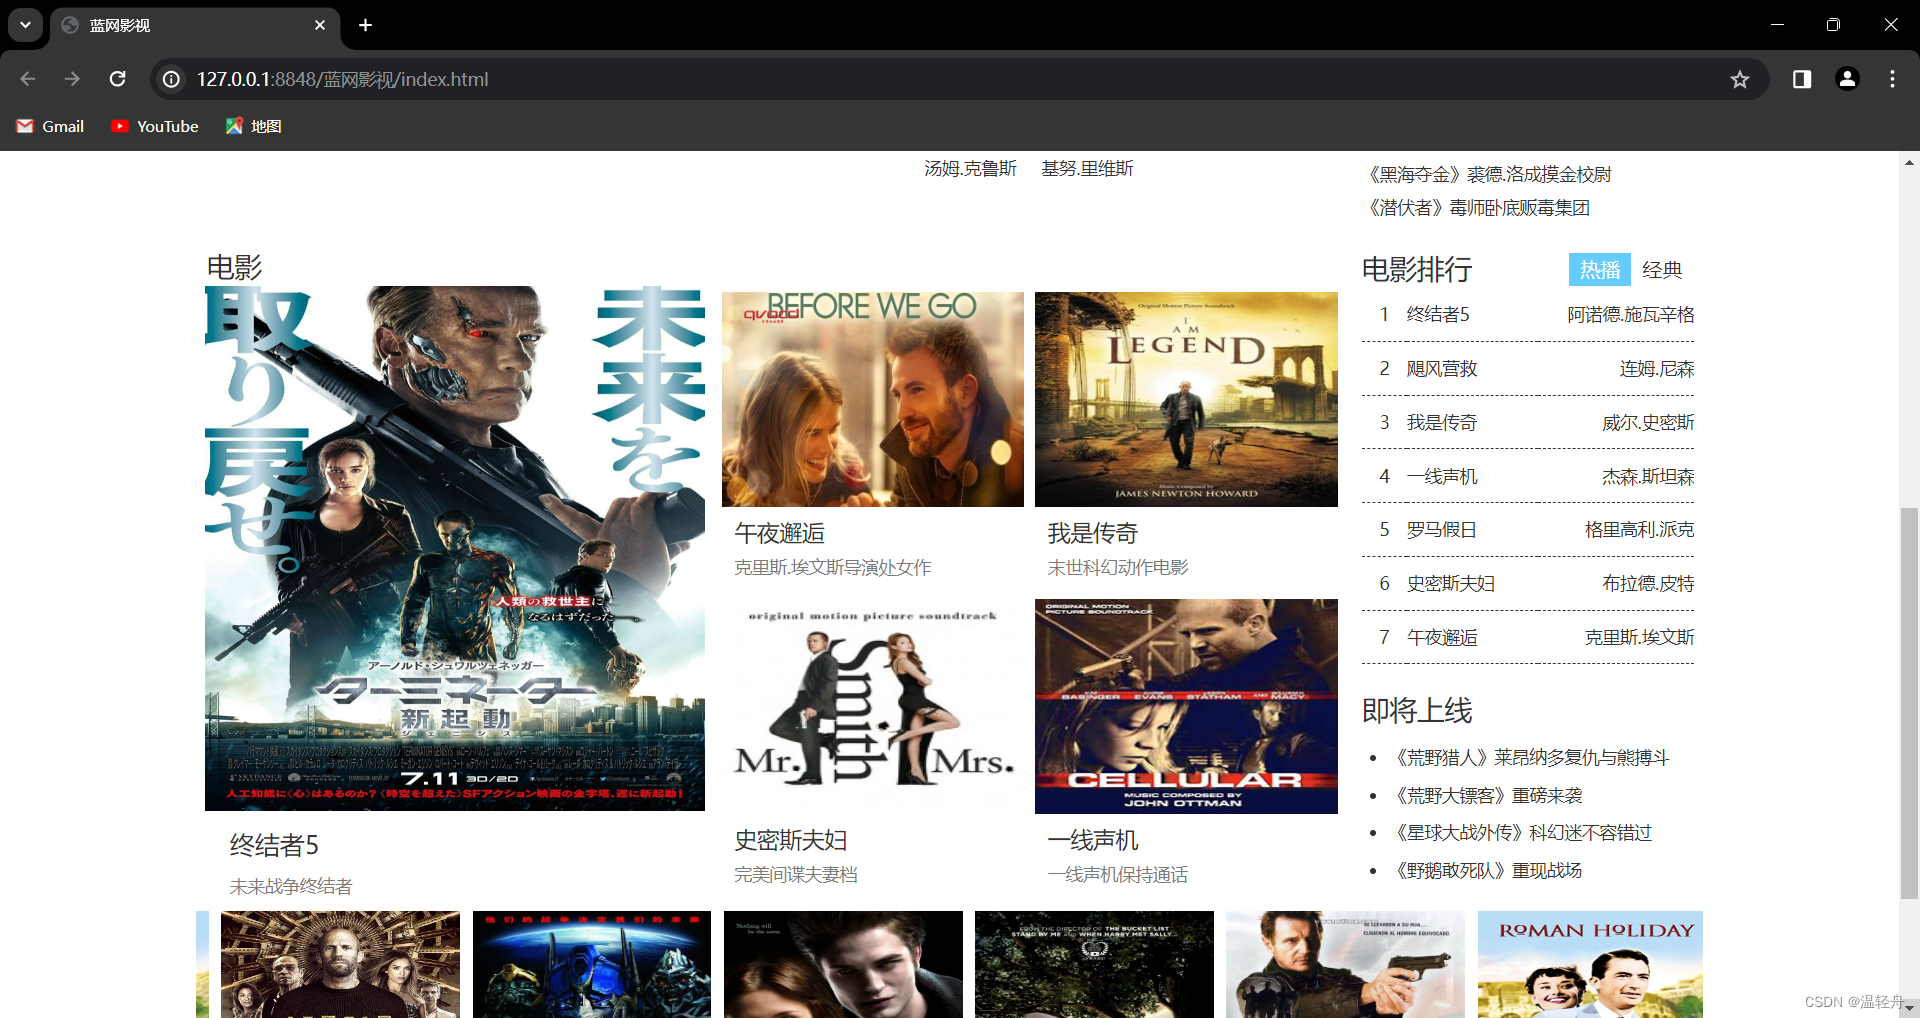This screenshot has height=1018, width=1920.
Task: Open the tab search dropdown arrow
Action: click(x=25, y=25)
